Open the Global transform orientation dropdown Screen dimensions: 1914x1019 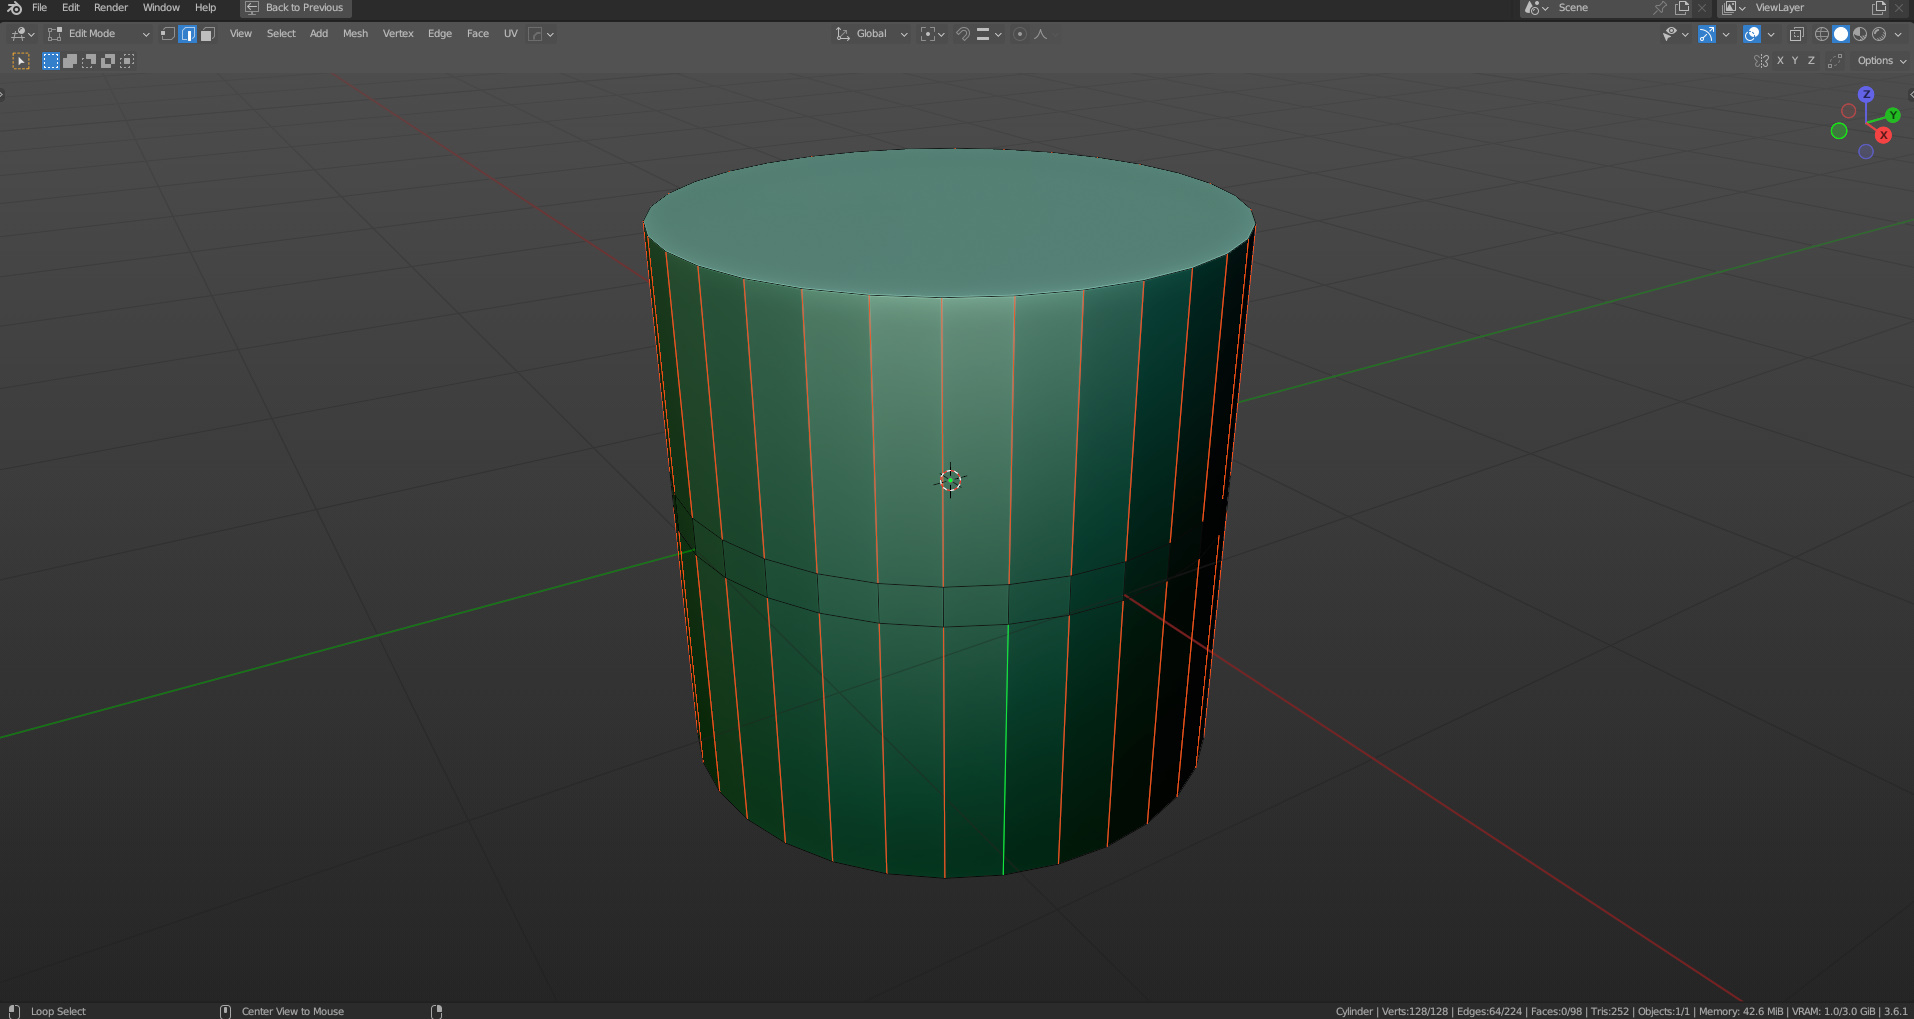(872, 34)
